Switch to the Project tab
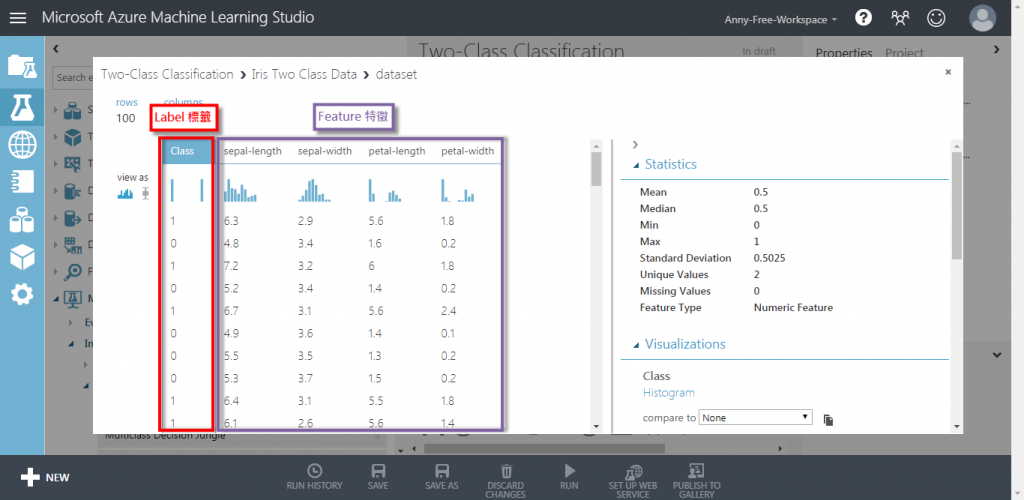This screenshot has width=1024, height=500. pyautogui.click(x=904, y=53)
